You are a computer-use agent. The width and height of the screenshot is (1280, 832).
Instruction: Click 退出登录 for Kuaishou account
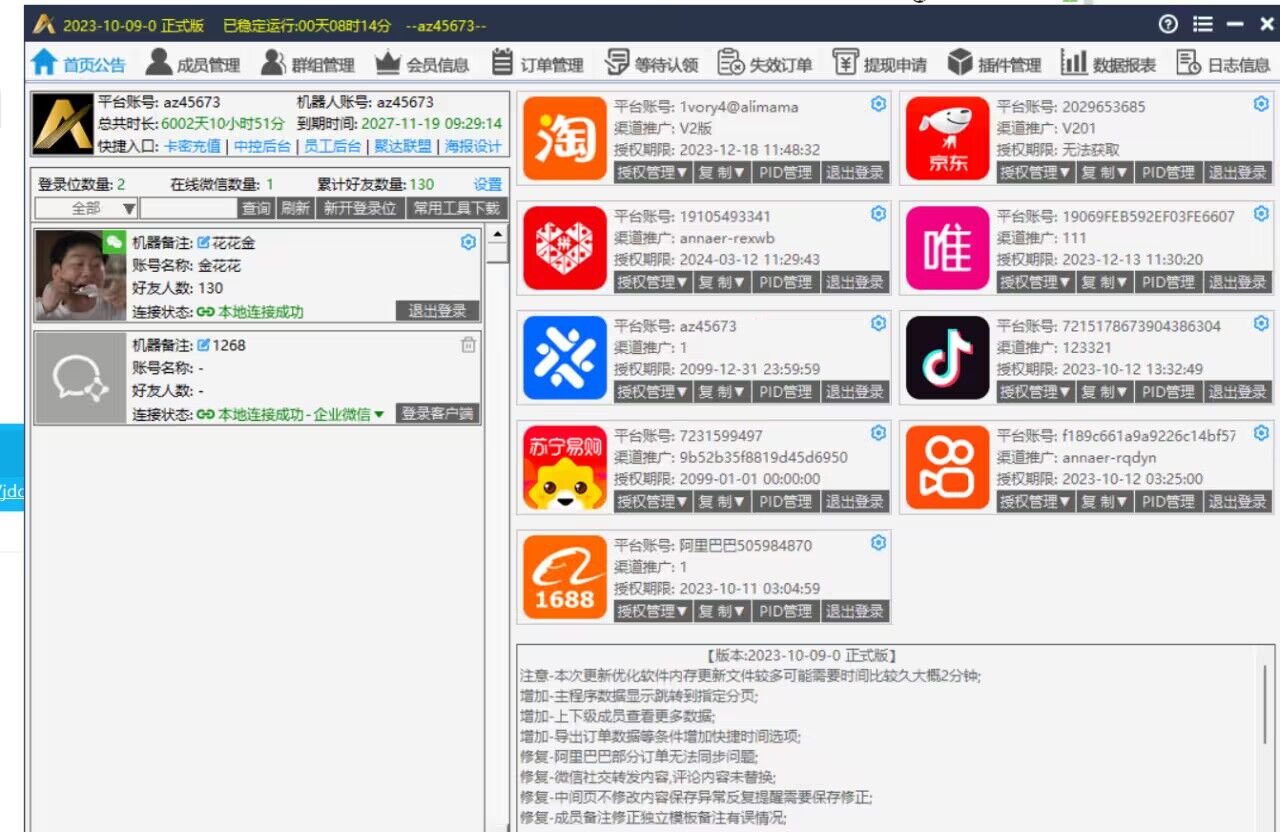(1238, 501)
